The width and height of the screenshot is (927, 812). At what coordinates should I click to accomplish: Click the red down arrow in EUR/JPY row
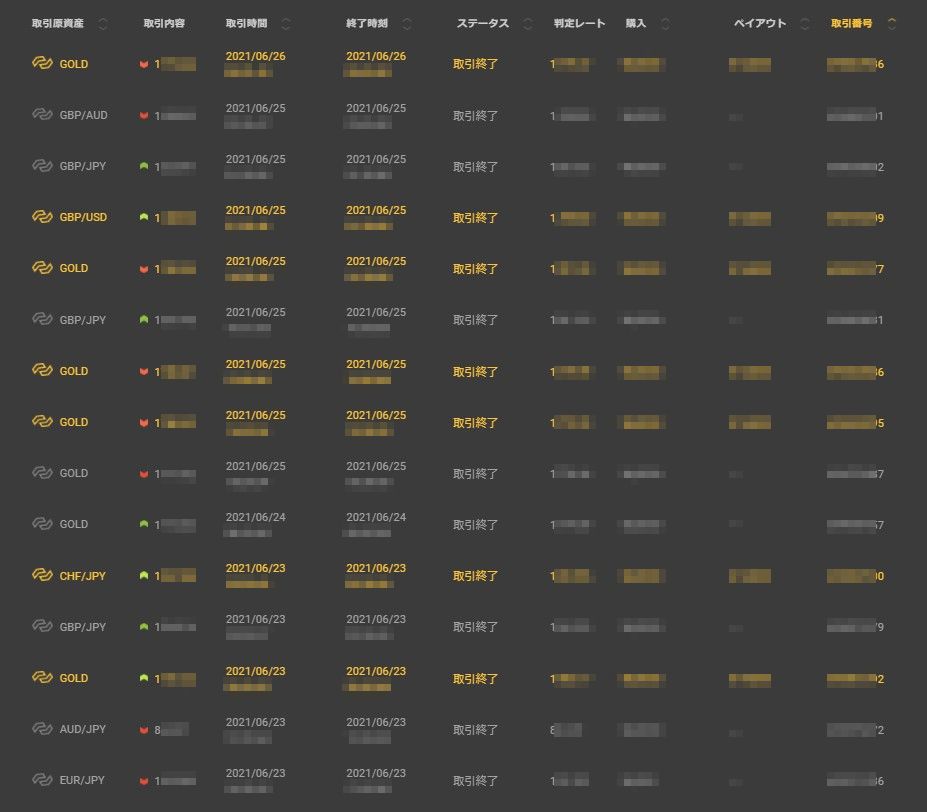point(144,781)
